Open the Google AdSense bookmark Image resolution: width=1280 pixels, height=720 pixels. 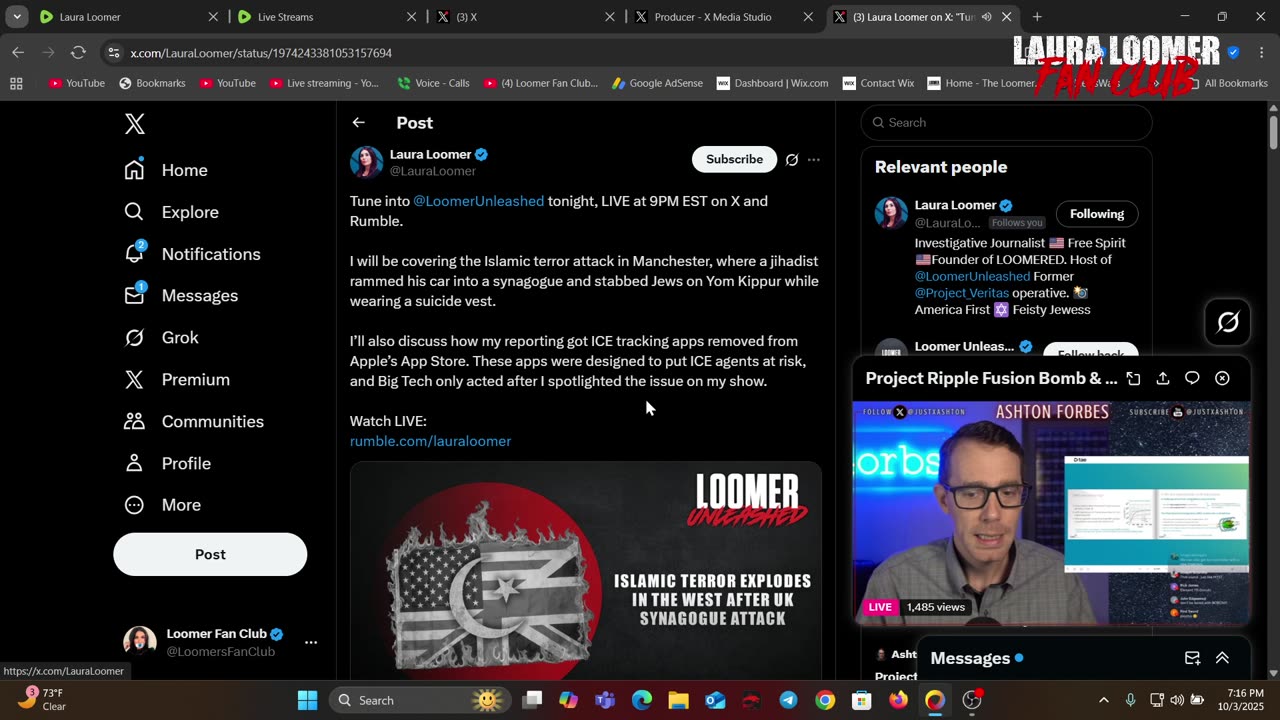pyautogui.click(x=657, y=83)
